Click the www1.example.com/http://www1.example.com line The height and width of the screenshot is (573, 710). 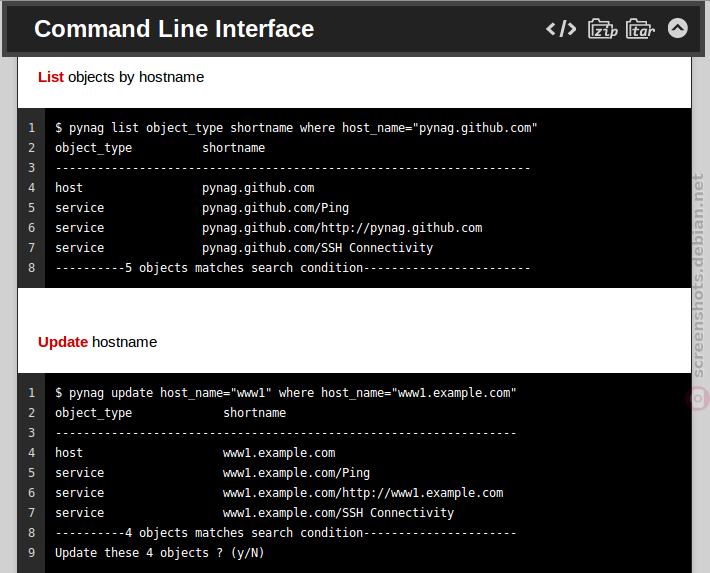pyautogui.click(x=279, y=493)
